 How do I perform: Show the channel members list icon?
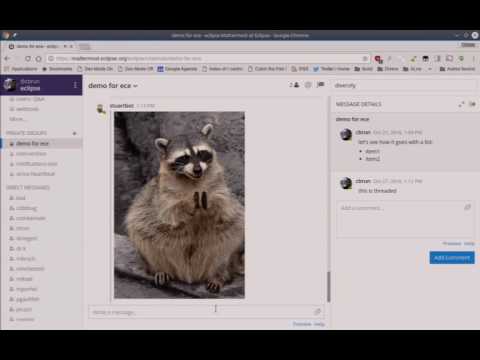[294, 85]
